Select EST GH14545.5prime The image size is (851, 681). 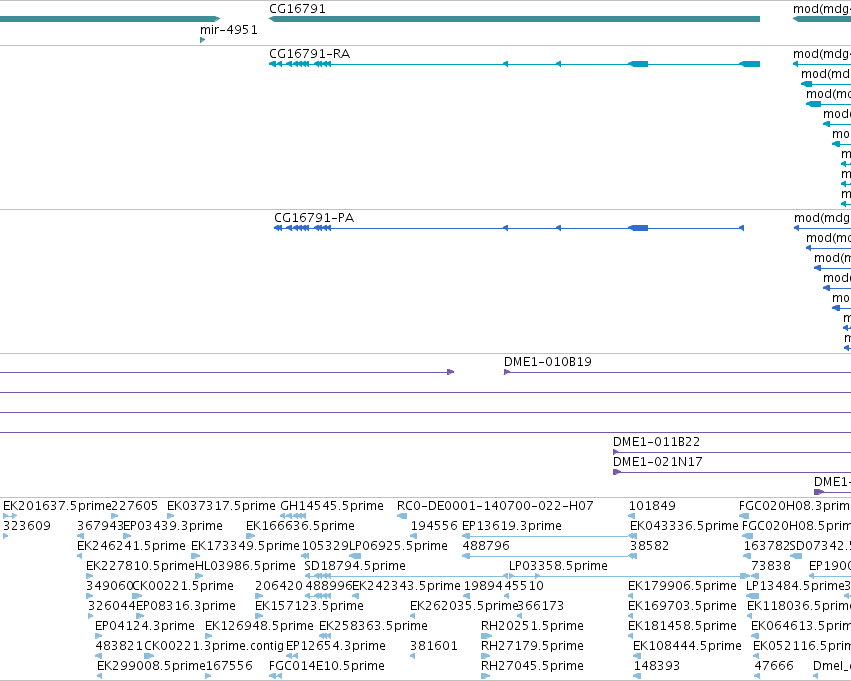click(x=332, y=506)
